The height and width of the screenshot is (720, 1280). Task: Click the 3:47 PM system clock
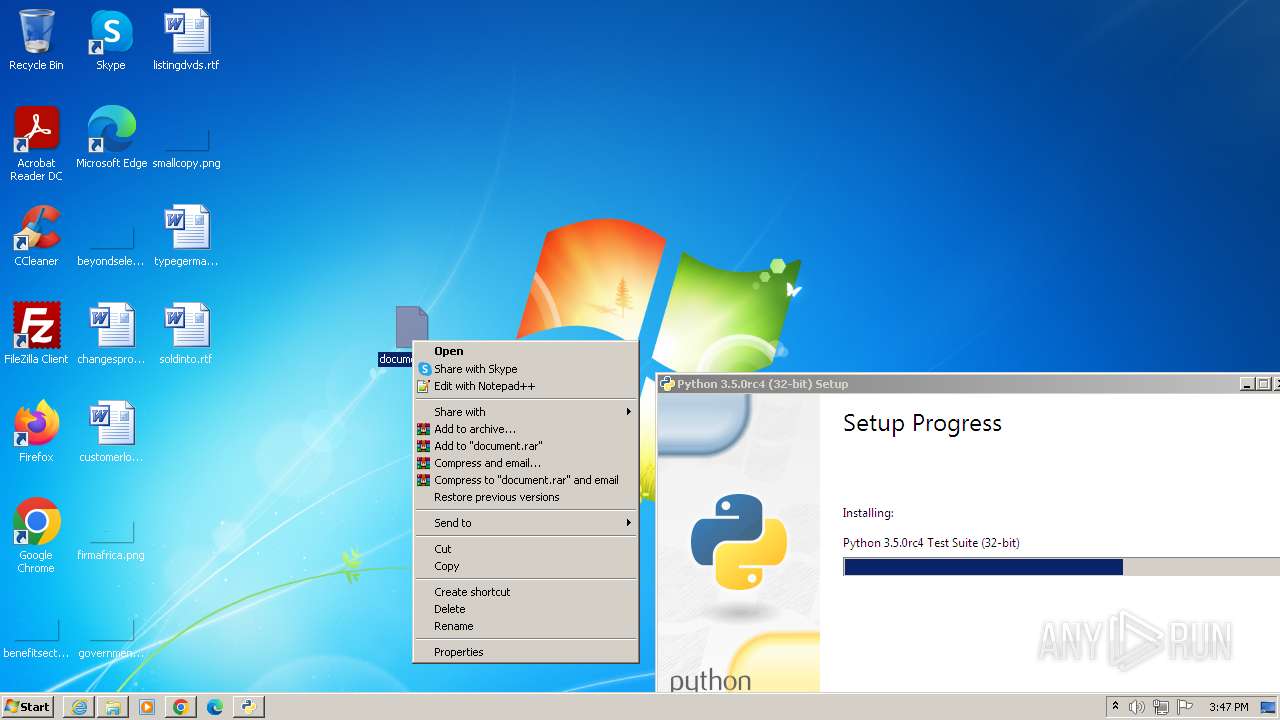tap(1228, 707)
